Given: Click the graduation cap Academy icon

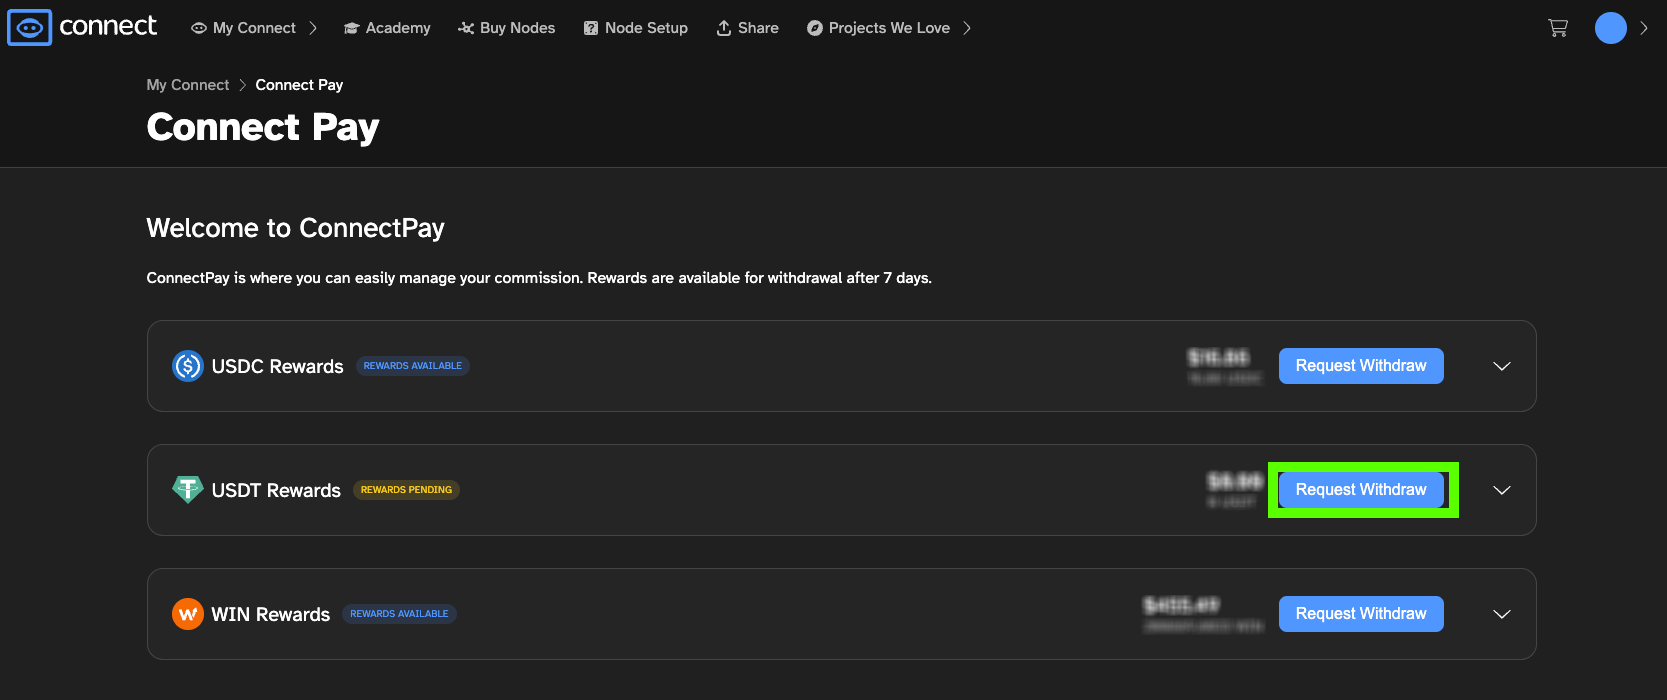Looking at the screenshot, I should (351, 28).
